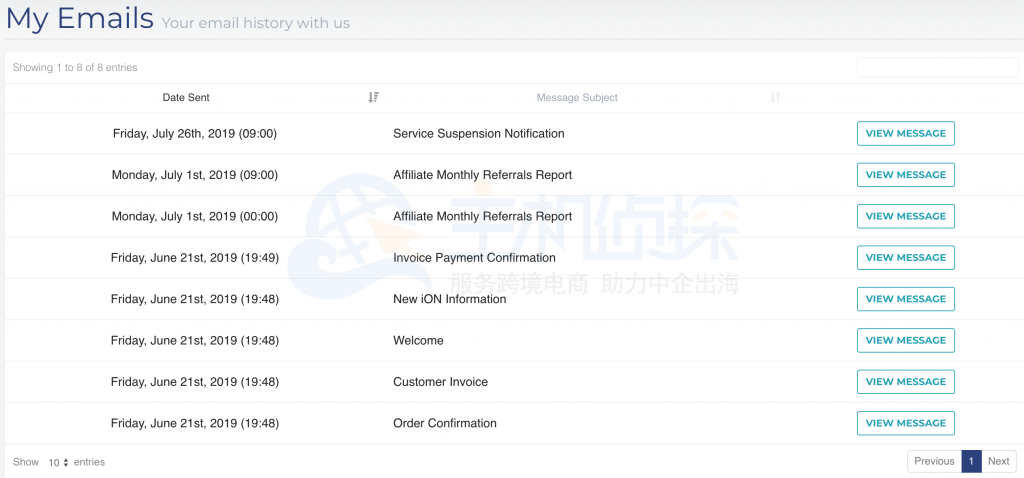
Task: Open the entries-per-page dropdown
Action: pos(58,462)
